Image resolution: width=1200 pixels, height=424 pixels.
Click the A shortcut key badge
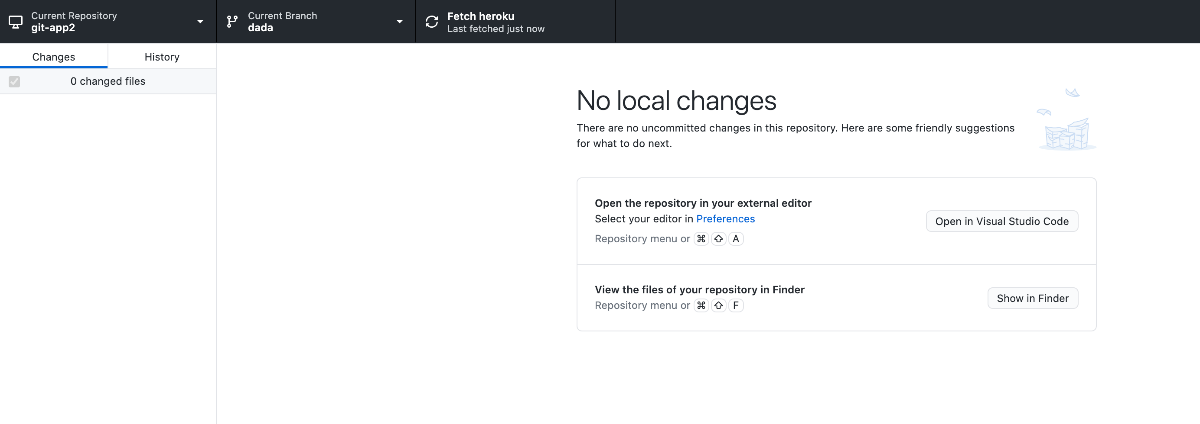(736, 239)
